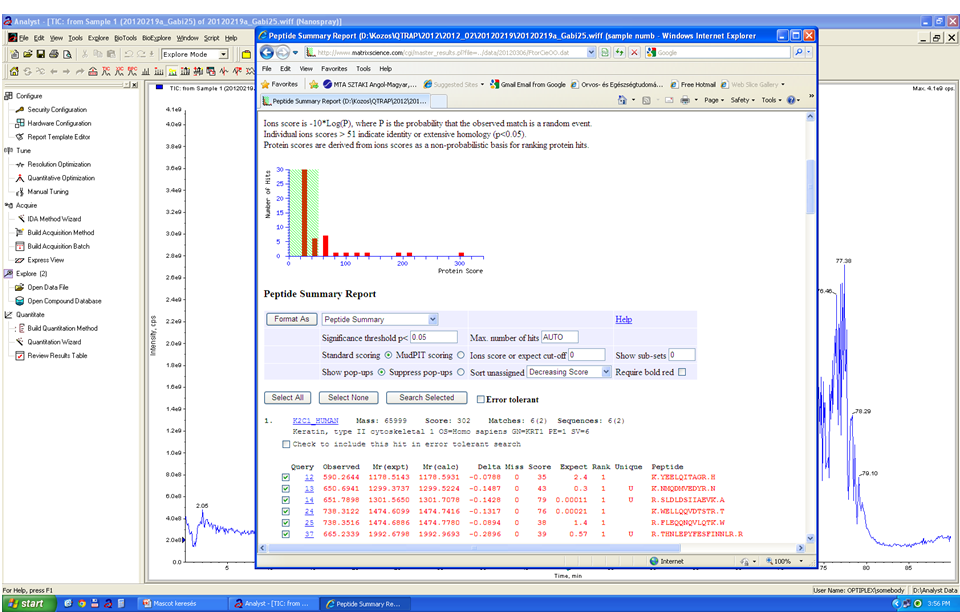The image size is (960, 612).
Task: Click New document icon in Analyst toolbar
Action: pos(14,54)
